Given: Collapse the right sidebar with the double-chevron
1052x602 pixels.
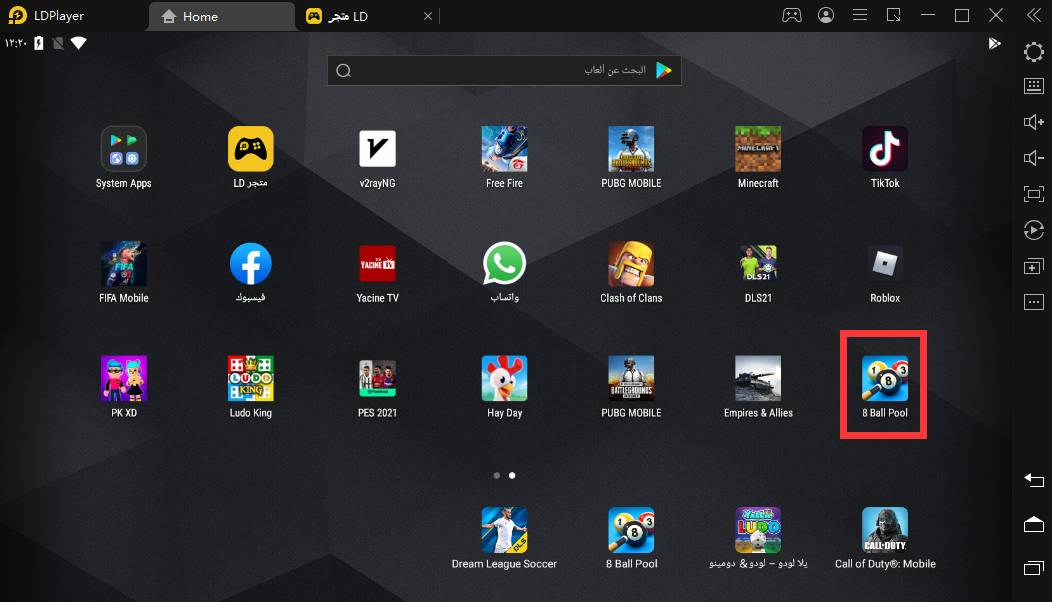Looking at the screenshot, I should pos(1034,15).
